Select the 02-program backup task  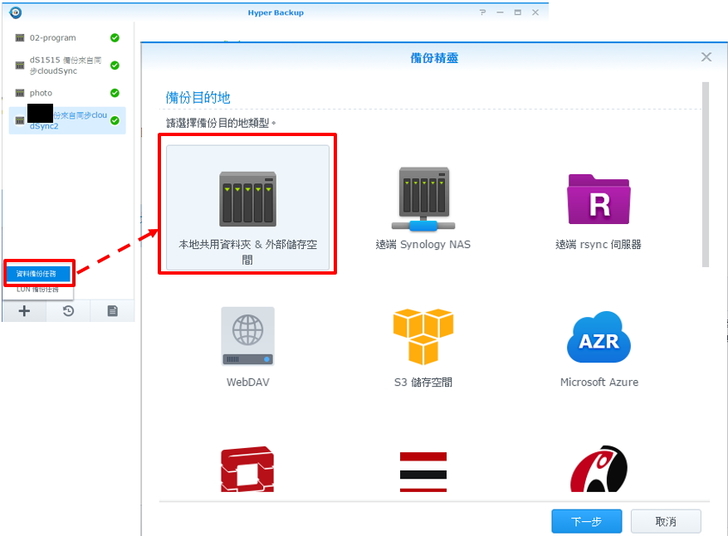click(67, 38)
